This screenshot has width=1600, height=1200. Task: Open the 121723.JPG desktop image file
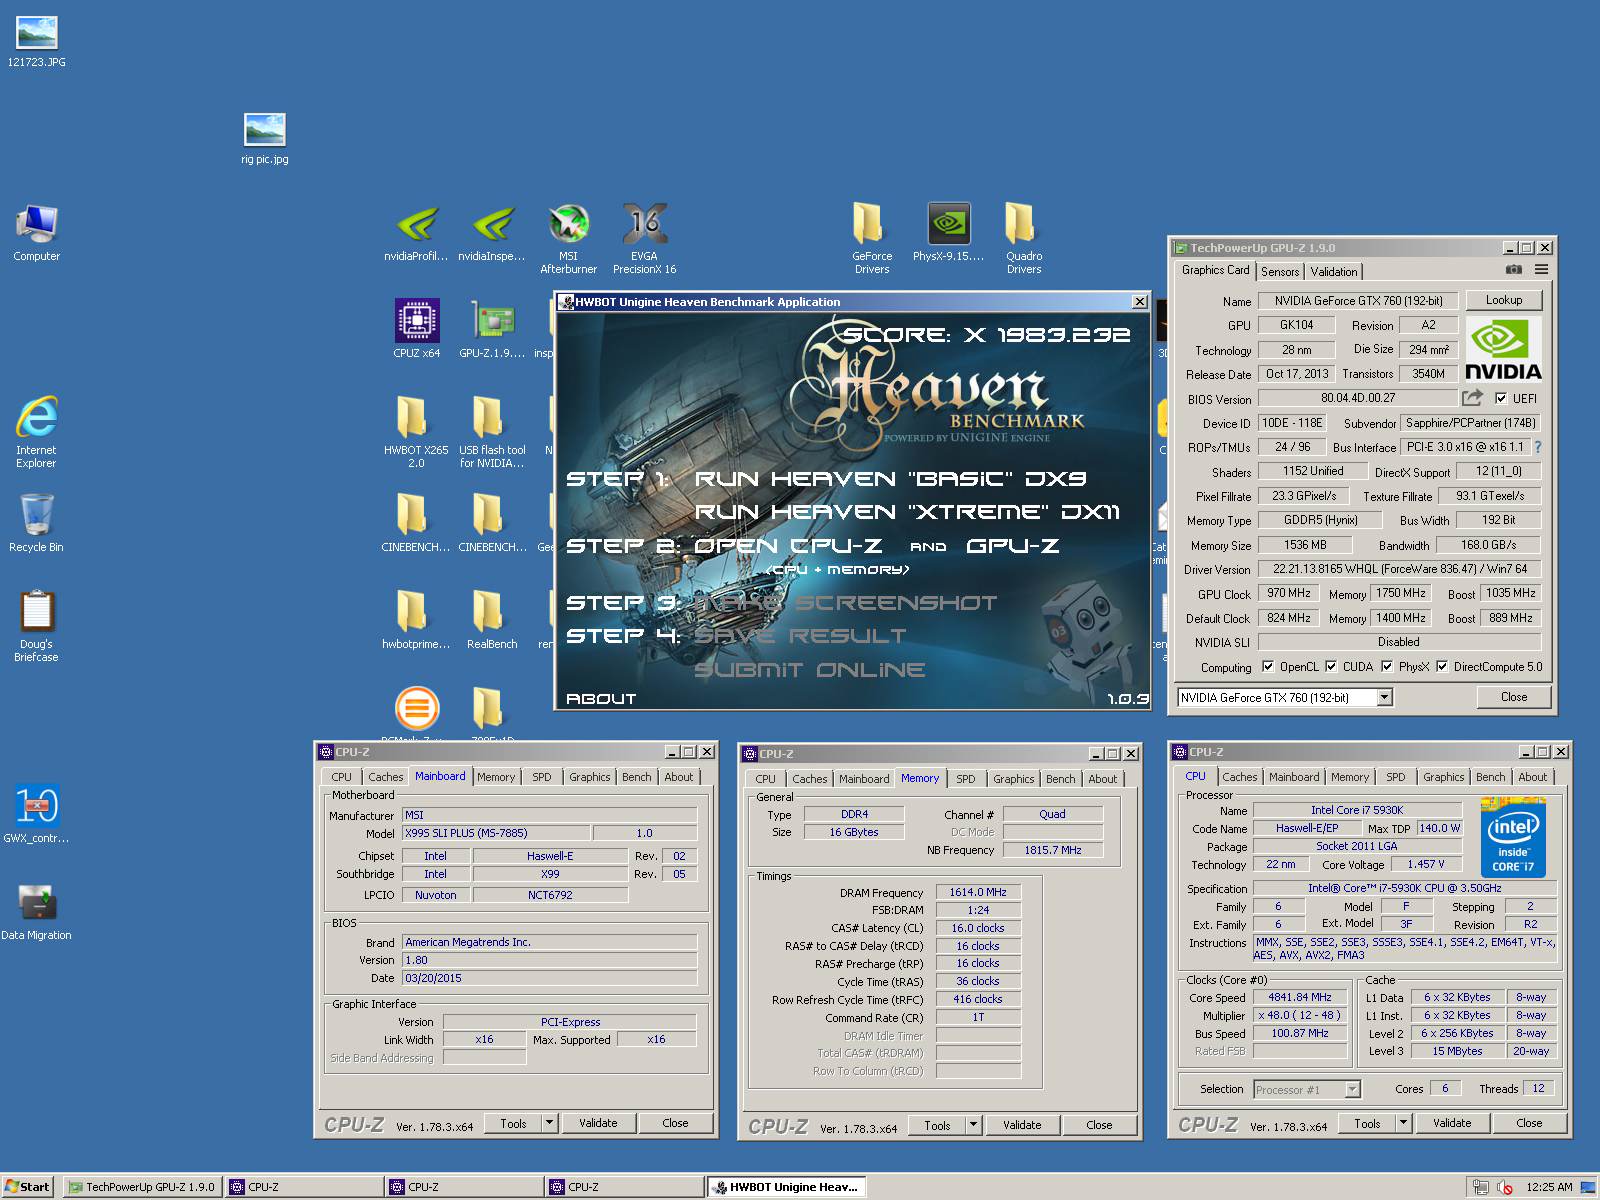(x=37, y=42)
